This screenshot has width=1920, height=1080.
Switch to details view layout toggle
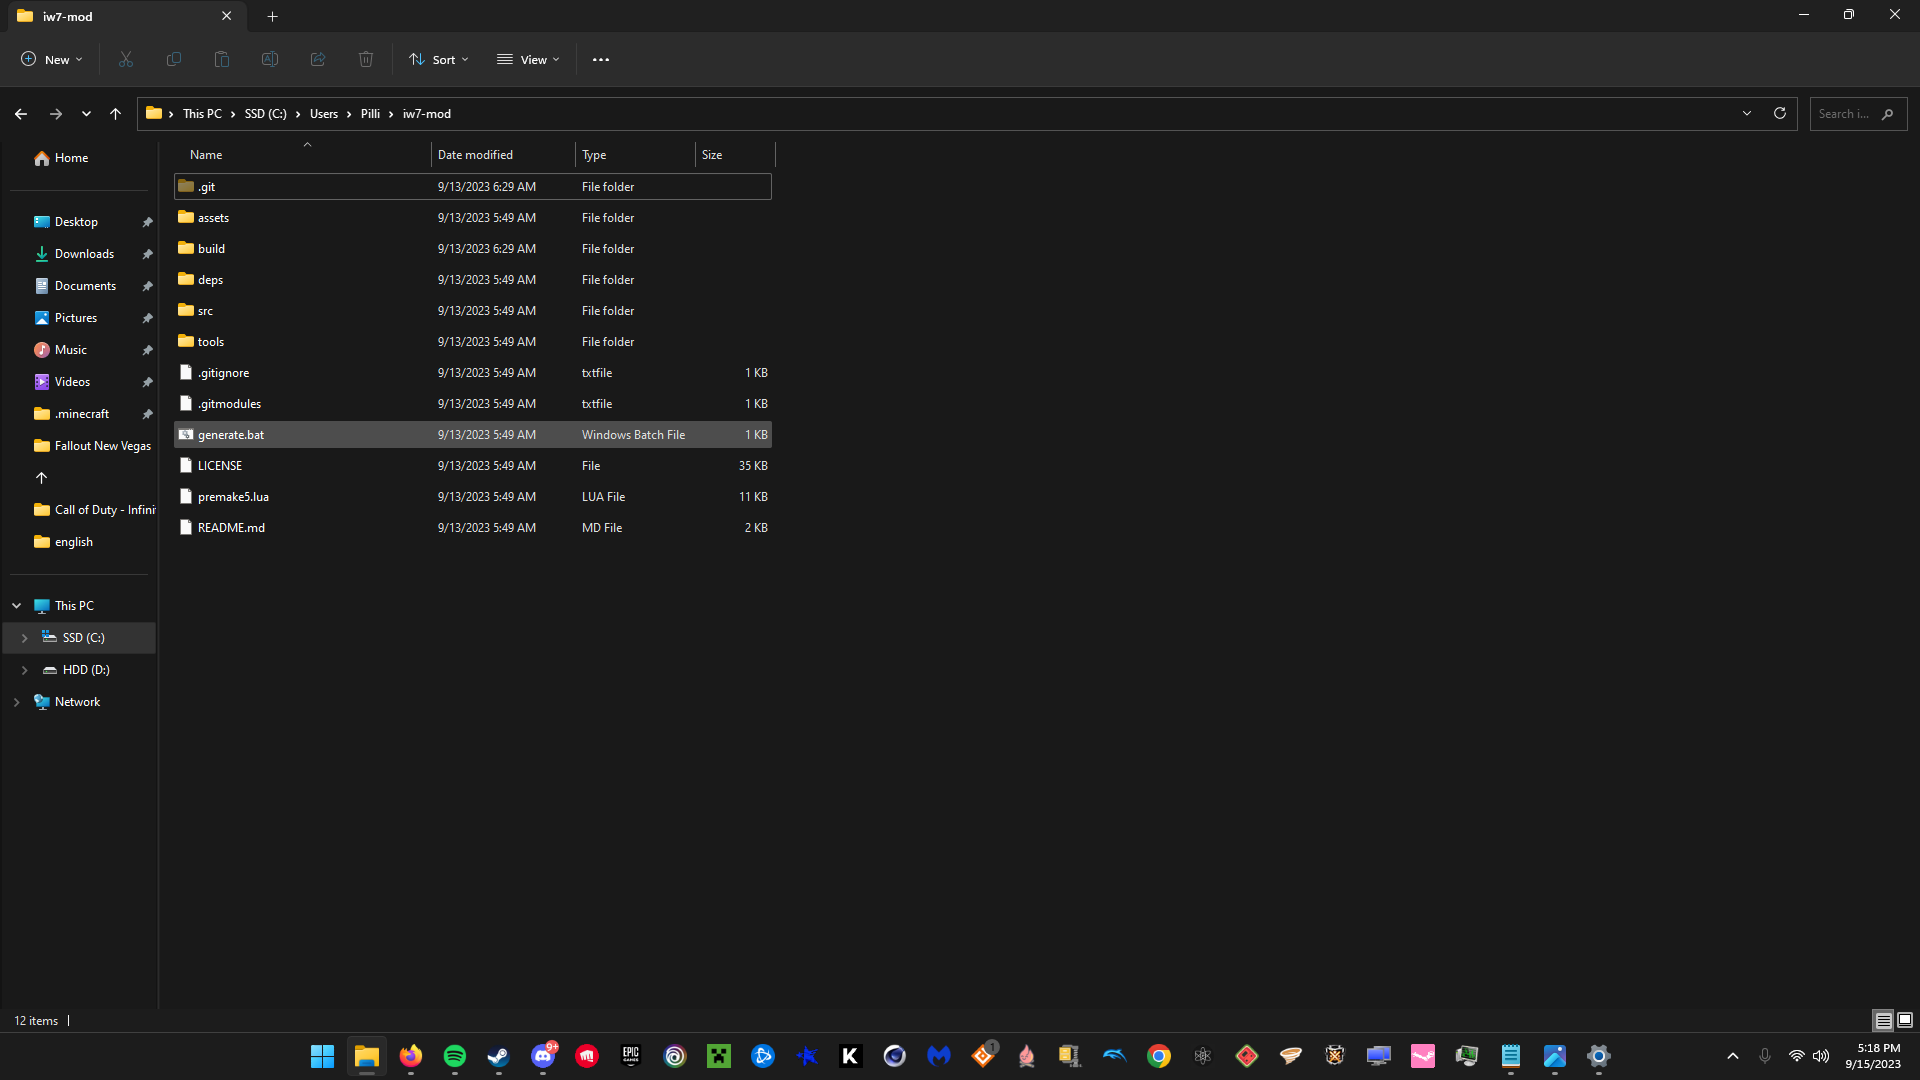(x=1883, y=1020)
